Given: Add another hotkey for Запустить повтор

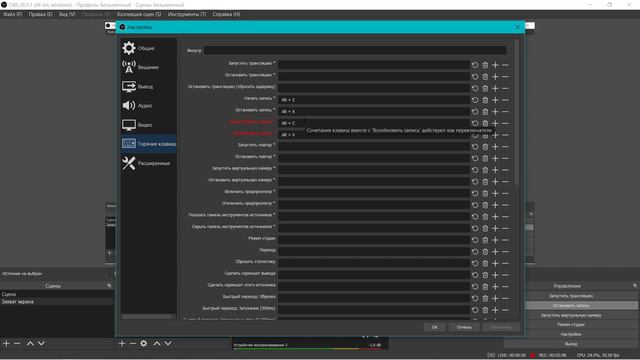Looking at the screenshot, I should (495, 147).
